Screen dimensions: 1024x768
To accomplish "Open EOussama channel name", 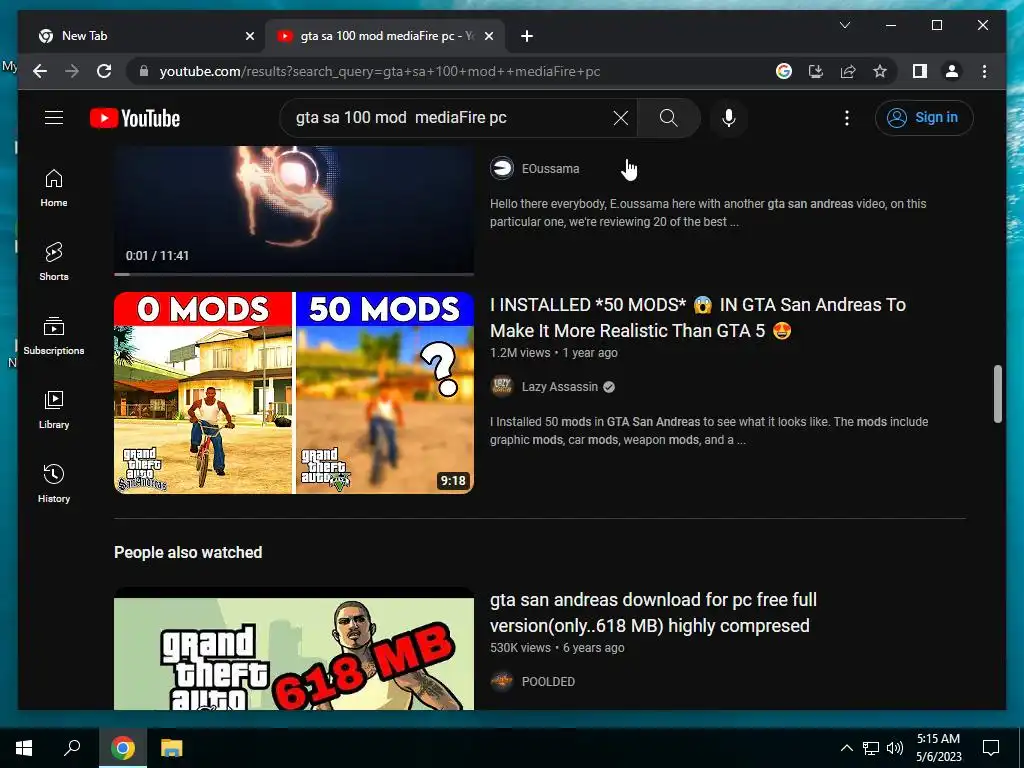I will (x=551, y=168).
